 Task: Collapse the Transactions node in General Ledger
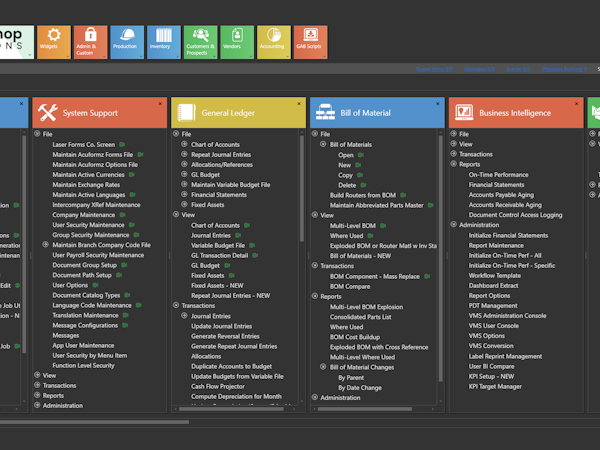[176, 305]
